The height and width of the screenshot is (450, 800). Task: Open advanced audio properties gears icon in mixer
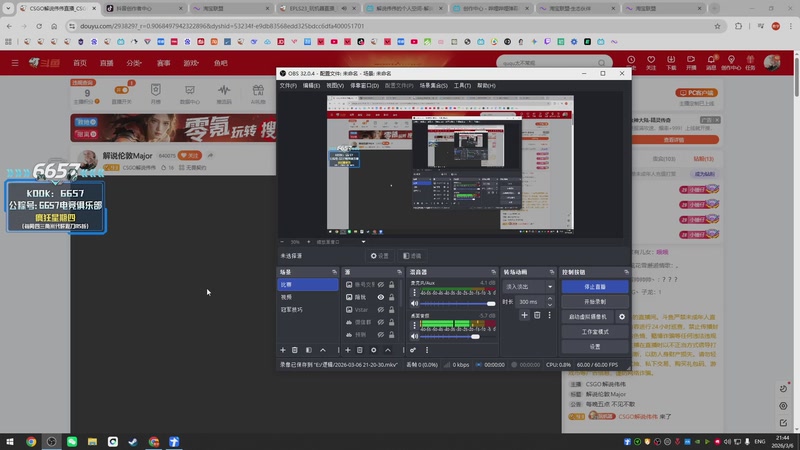[x=413, y=350]
